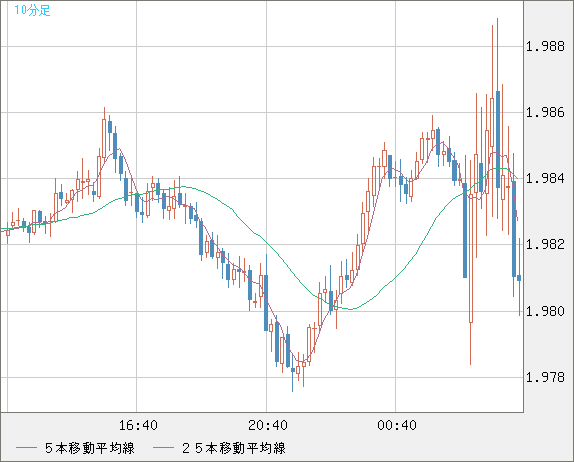Click the 1.978 price axis label
This screenshot has width=574, height=462.
pyautogui.click(x=545, y=377)
